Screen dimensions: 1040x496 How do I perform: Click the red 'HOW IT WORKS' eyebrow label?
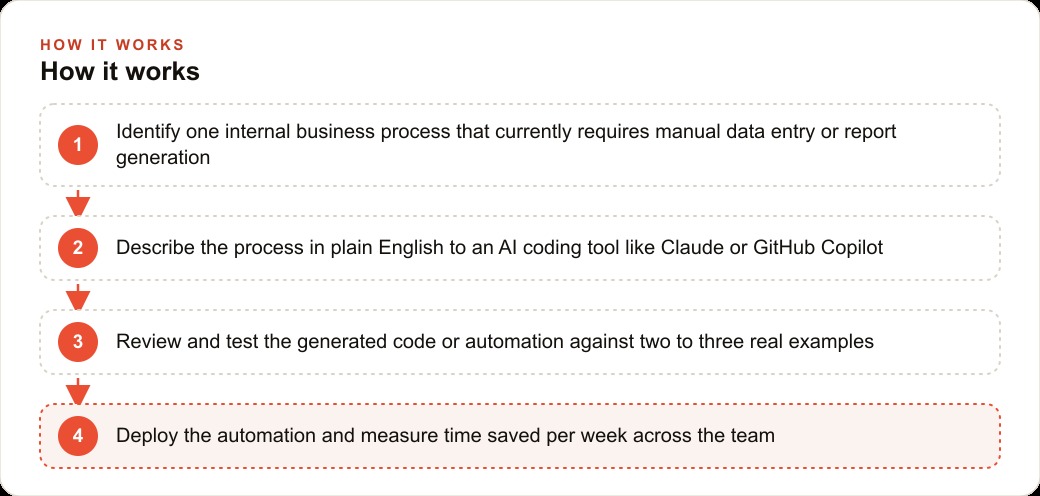112,45
